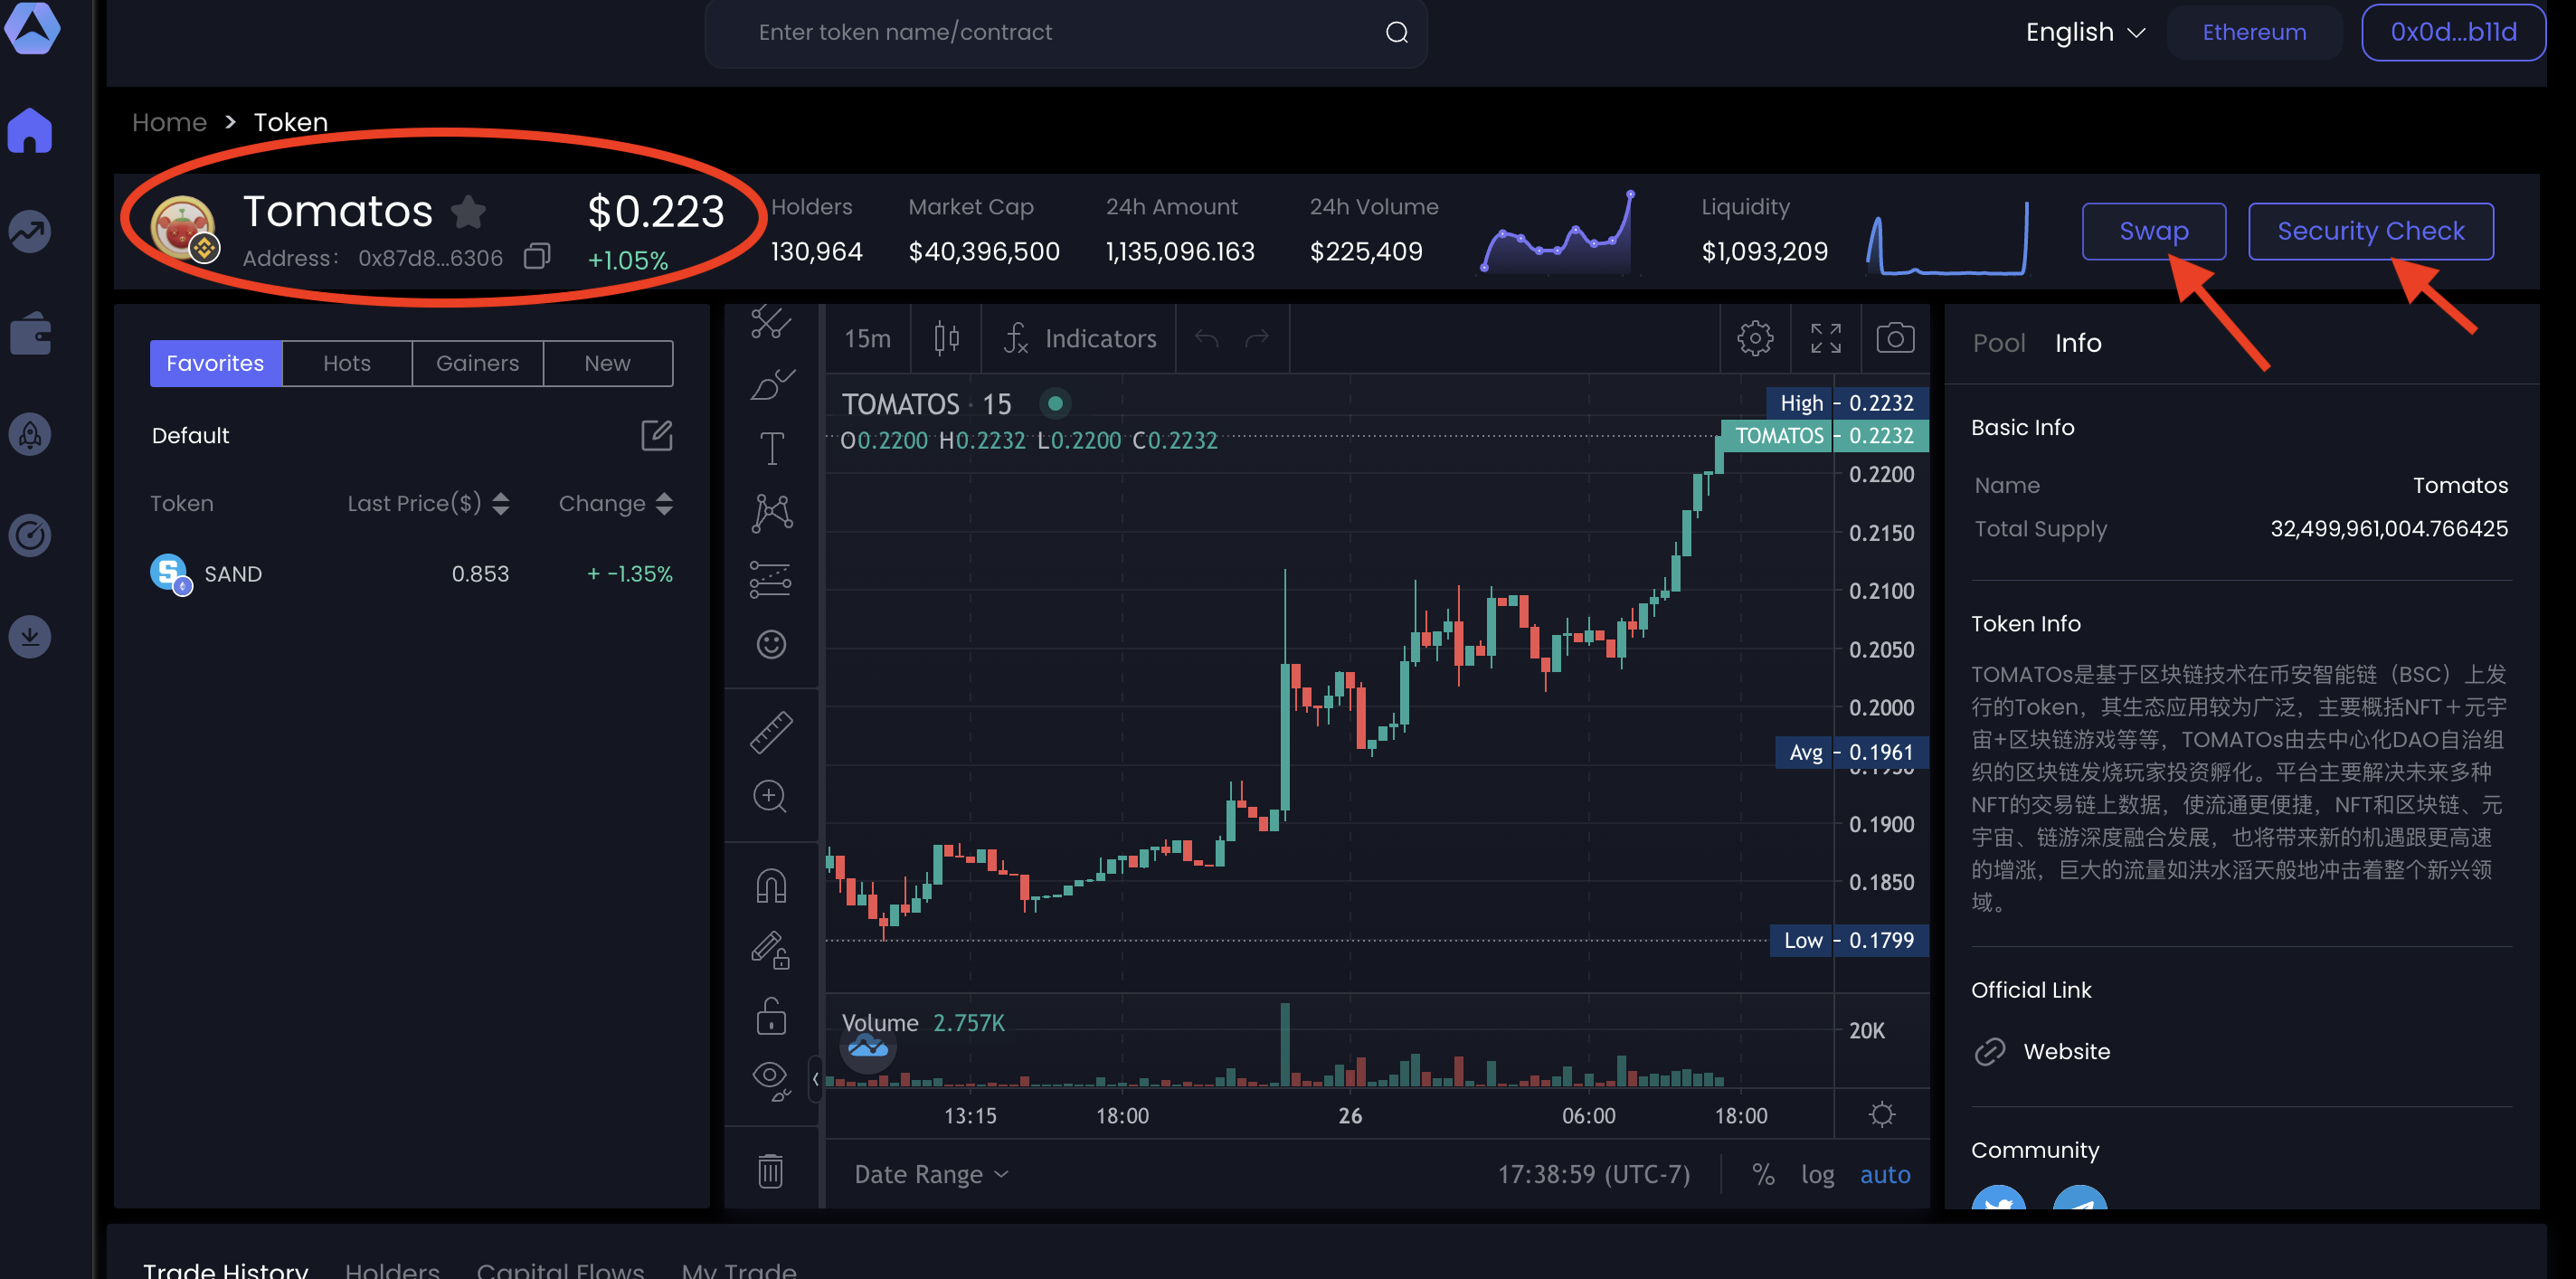
Task: Open the 15m interval selector
Action: (867, 338)
